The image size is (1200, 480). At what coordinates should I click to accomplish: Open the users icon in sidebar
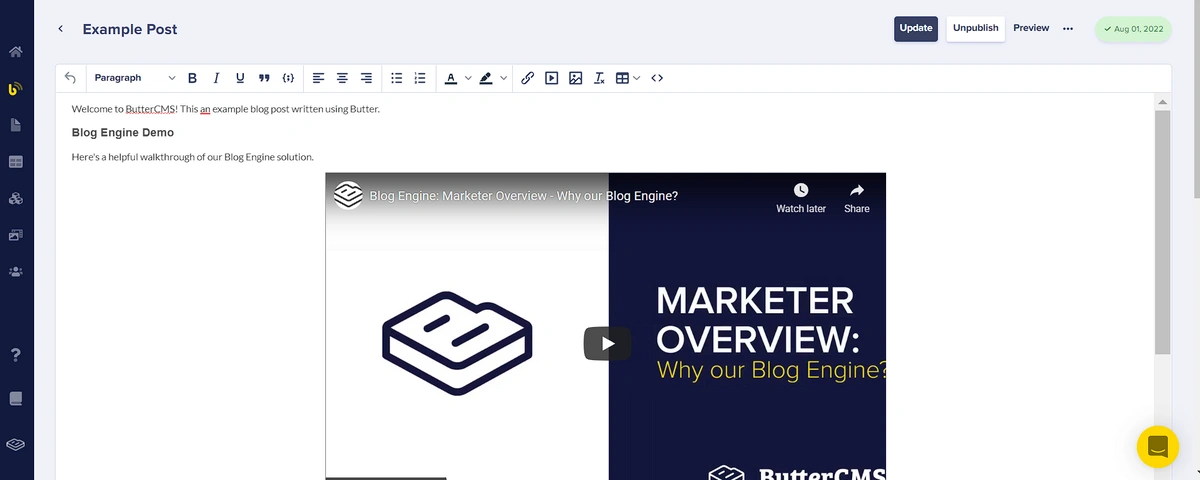(16, 271)
